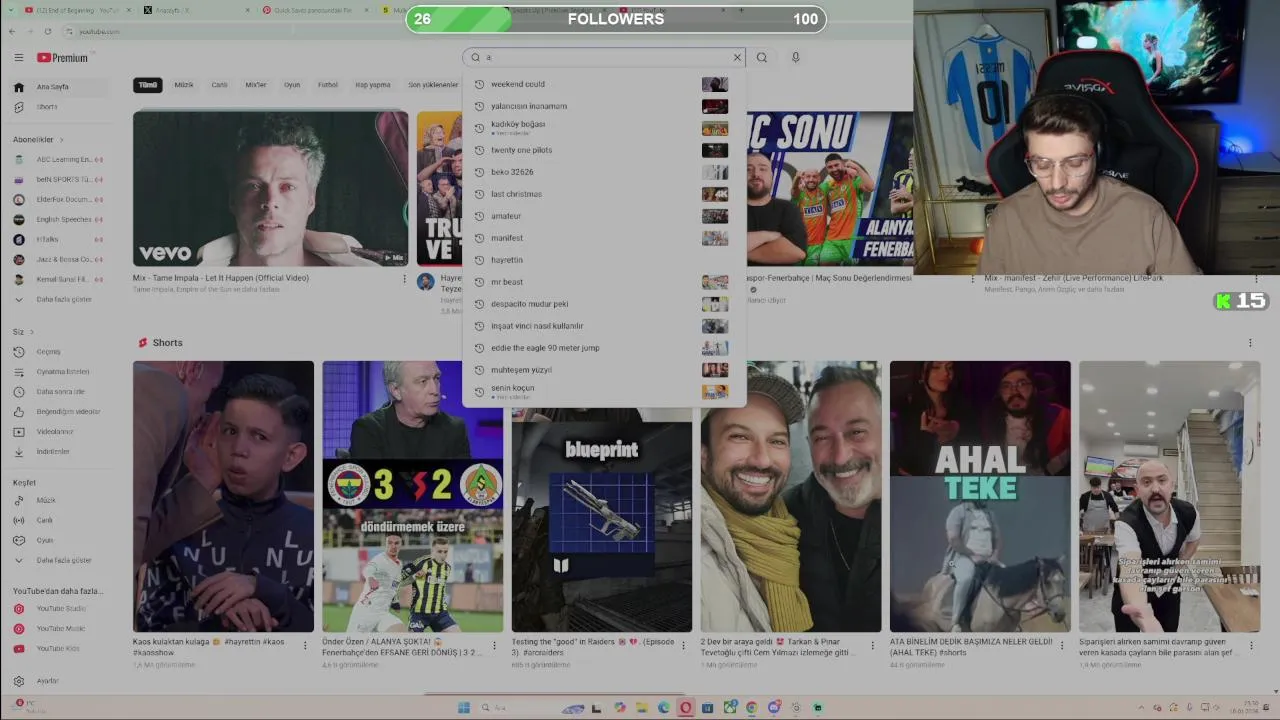The width and height of the screenshot is (1280, 720).
Task: Open Jazz & Bossa Co... channel
Action: point(60,259)
